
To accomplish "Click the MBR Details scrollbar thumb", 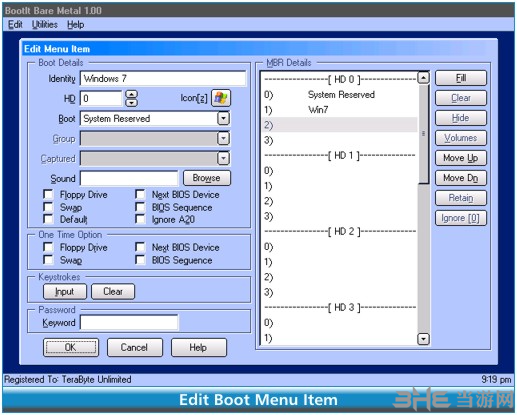I will pos(423,134).
